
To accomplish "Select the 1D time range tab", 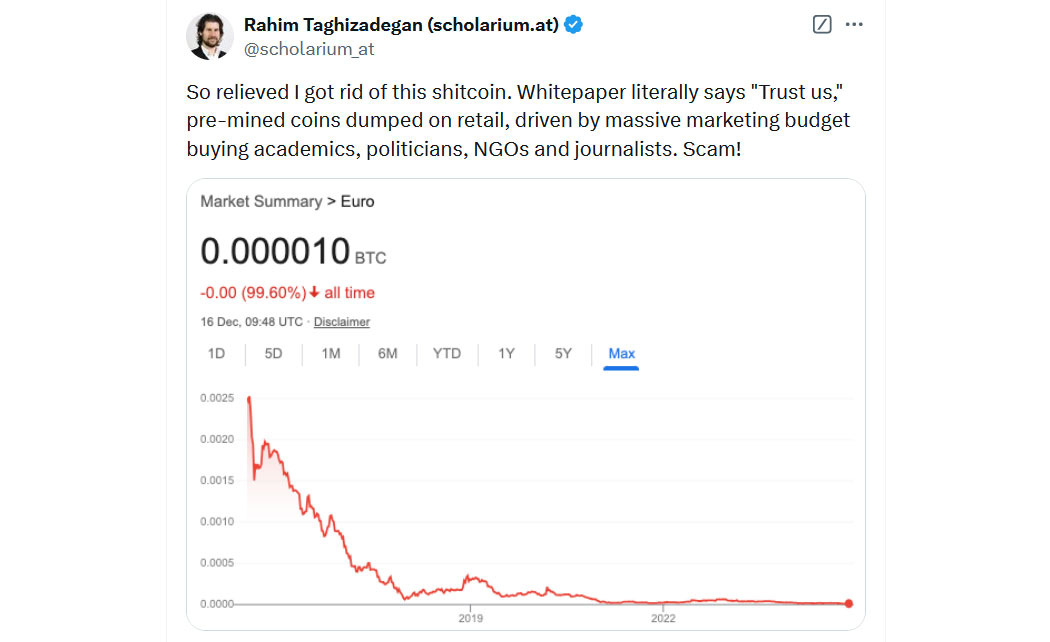I will [x=216, y=353].
